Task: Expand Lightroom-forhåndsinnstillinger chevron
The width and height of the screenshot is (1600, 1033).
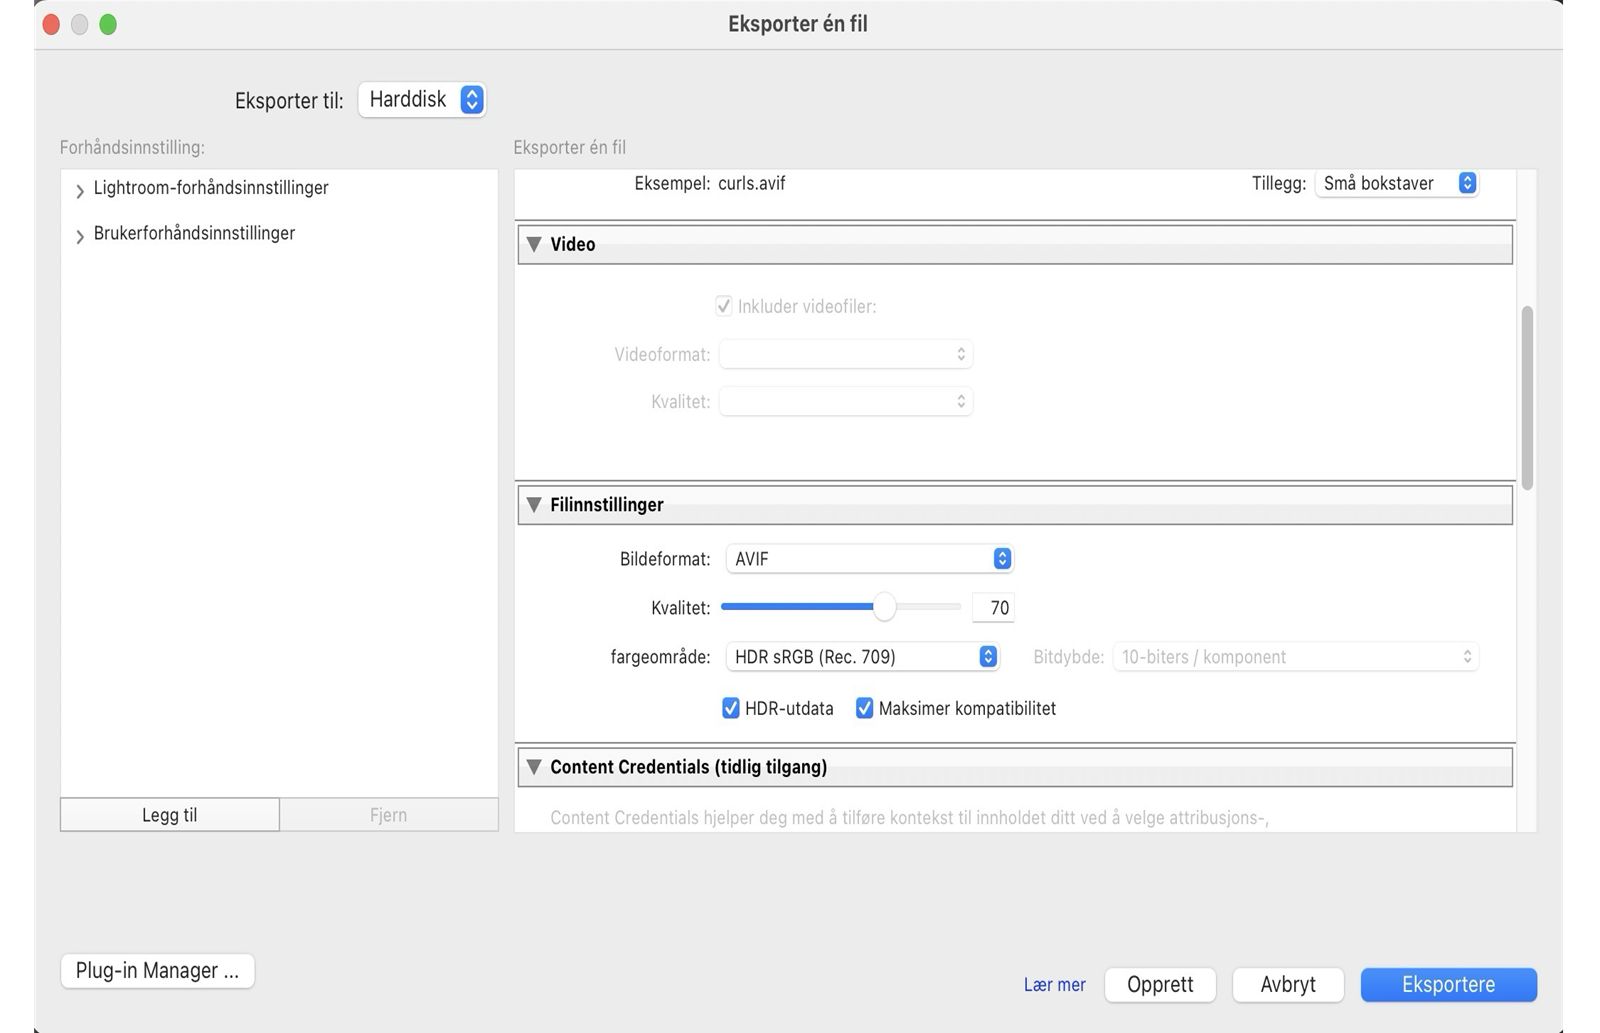Action: [80, 190]
